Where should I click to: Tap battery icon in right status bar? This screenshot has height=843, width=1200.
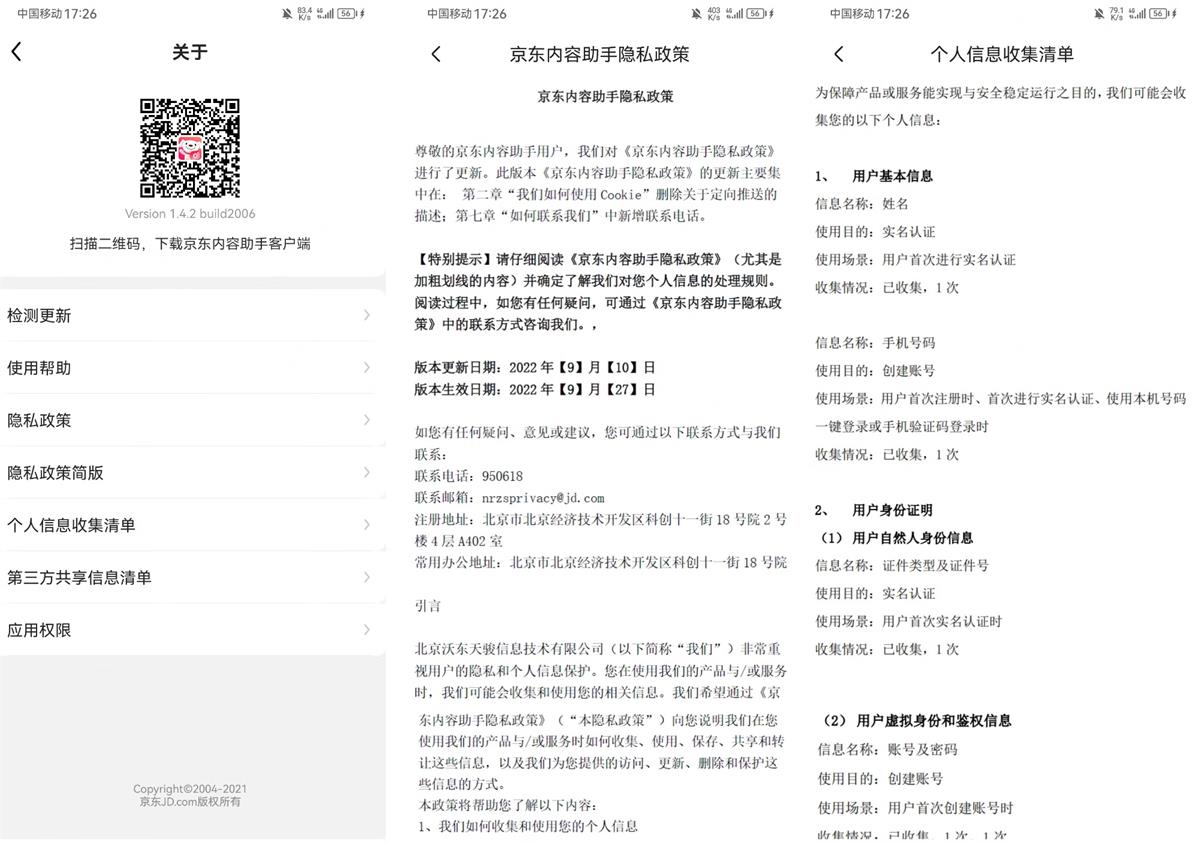point(1158,14)
